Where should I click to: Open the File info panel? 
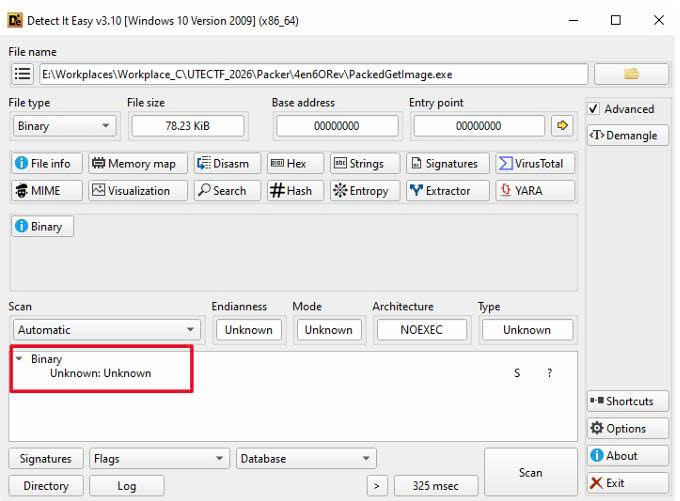[x=46, y=164]
